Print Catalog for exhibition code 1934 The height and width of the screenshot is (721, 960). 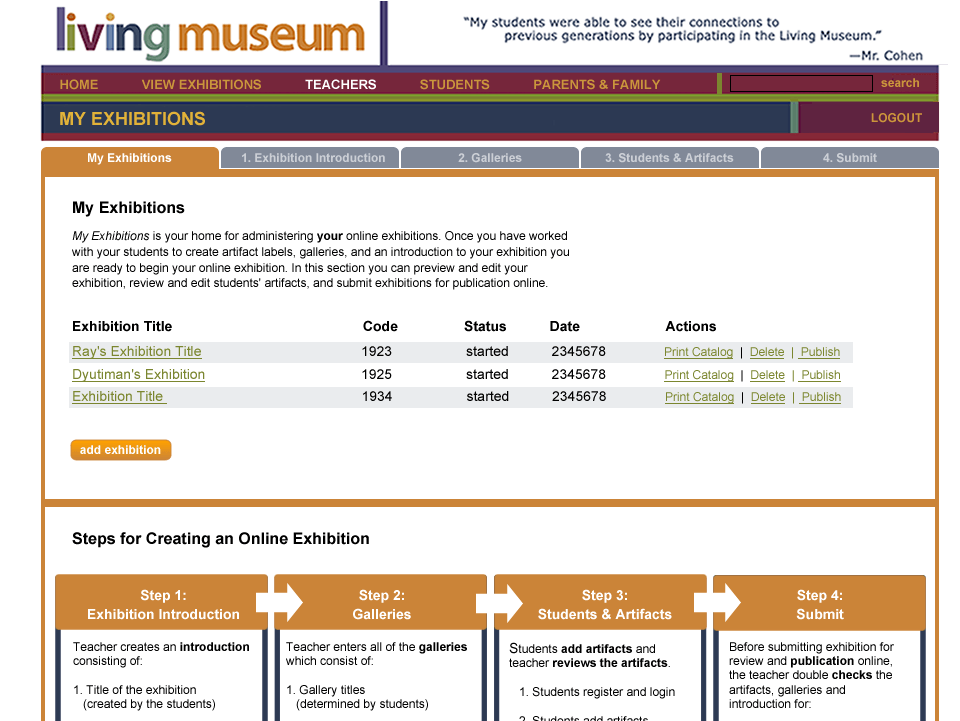click(x=699, y=397)
